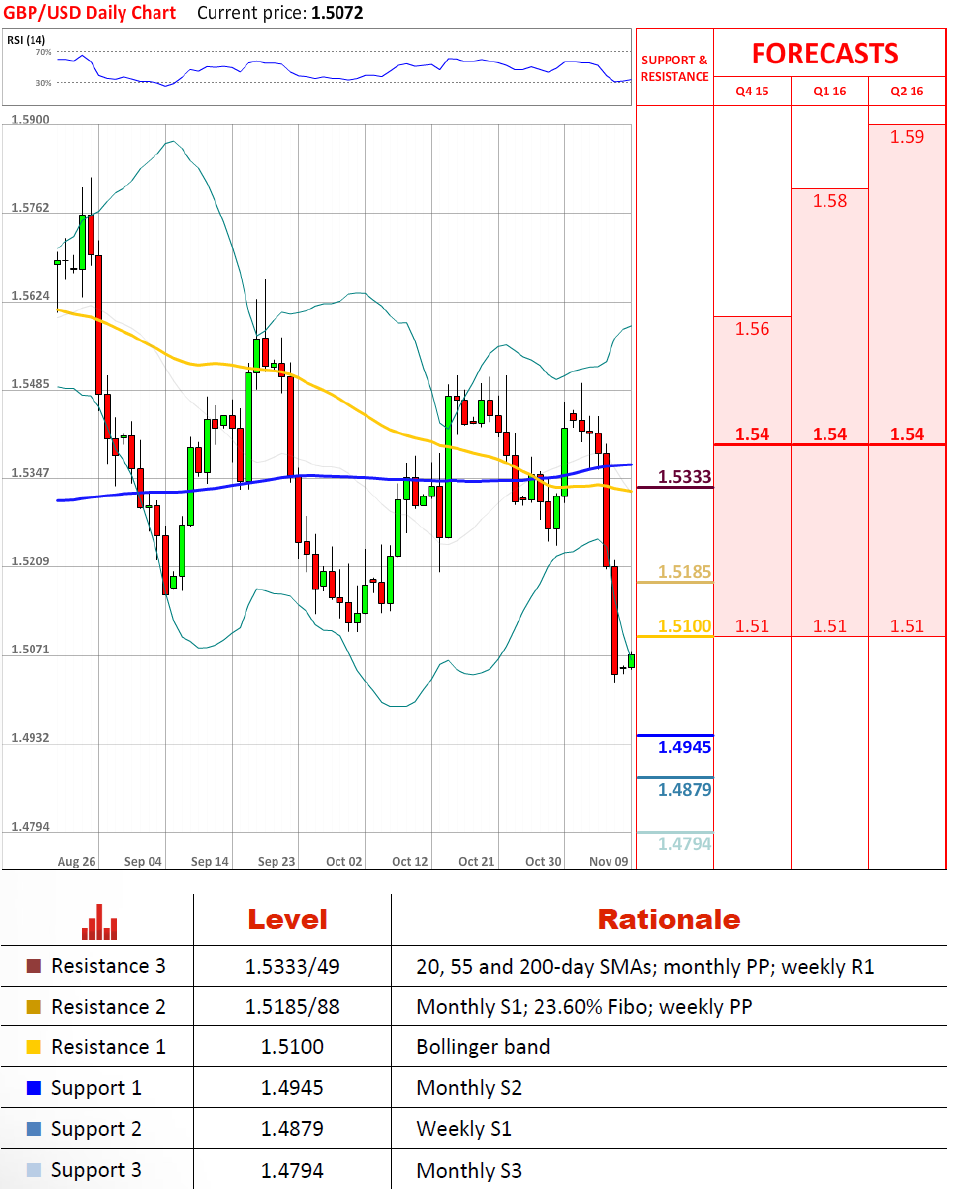Click the FORECASTS heading

click(825, 54)
